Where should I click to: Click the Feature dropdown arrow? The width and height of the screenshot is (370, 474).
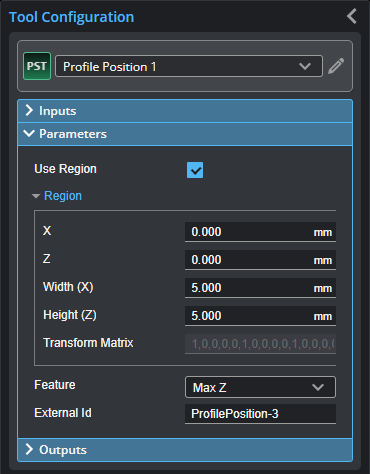click(x=318, y=387)
